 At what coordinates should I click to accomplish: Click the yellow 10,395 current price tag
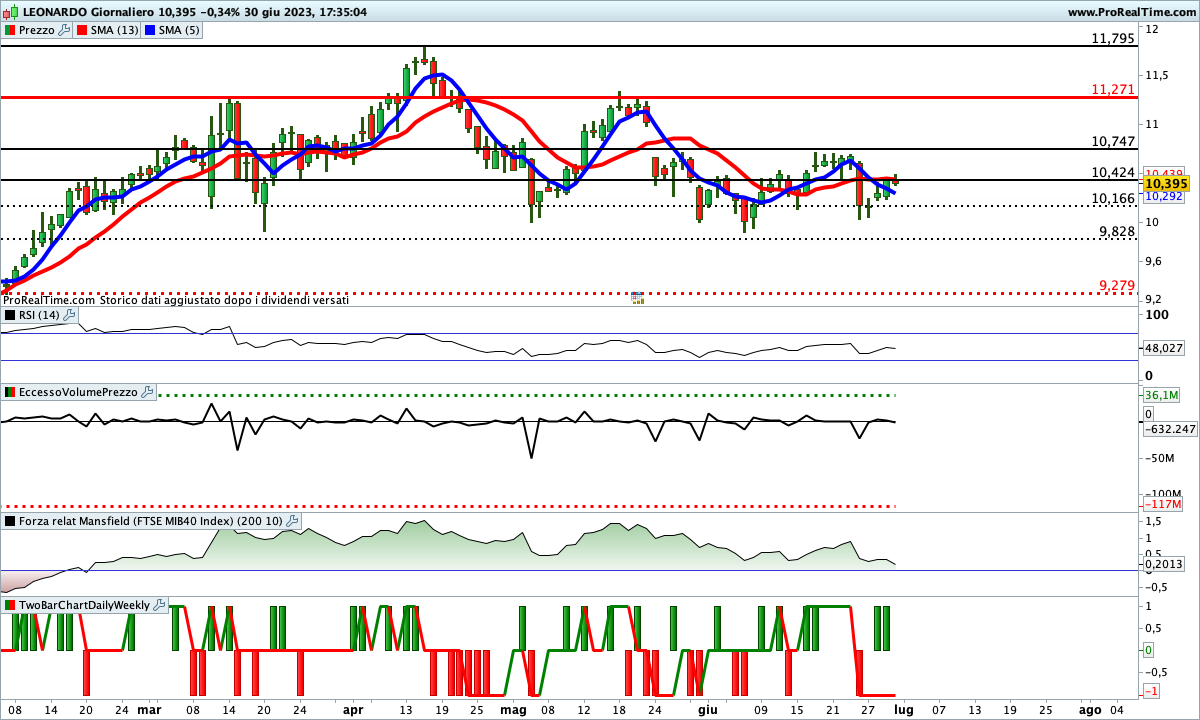pos(1165,184)
